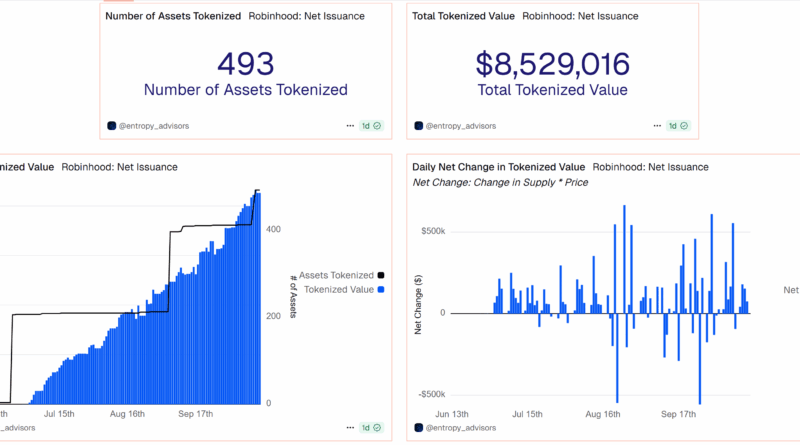Toggle the Tokenized Value series in the legend
800x445 pixels.
click(x=339, y=289)
